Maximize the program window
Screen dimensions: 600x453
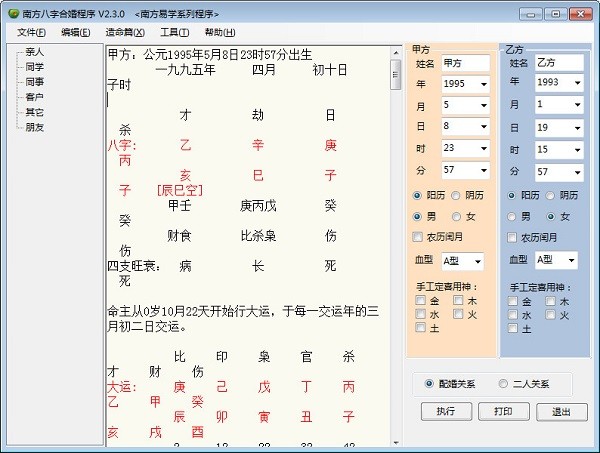[x=555, y=14]
